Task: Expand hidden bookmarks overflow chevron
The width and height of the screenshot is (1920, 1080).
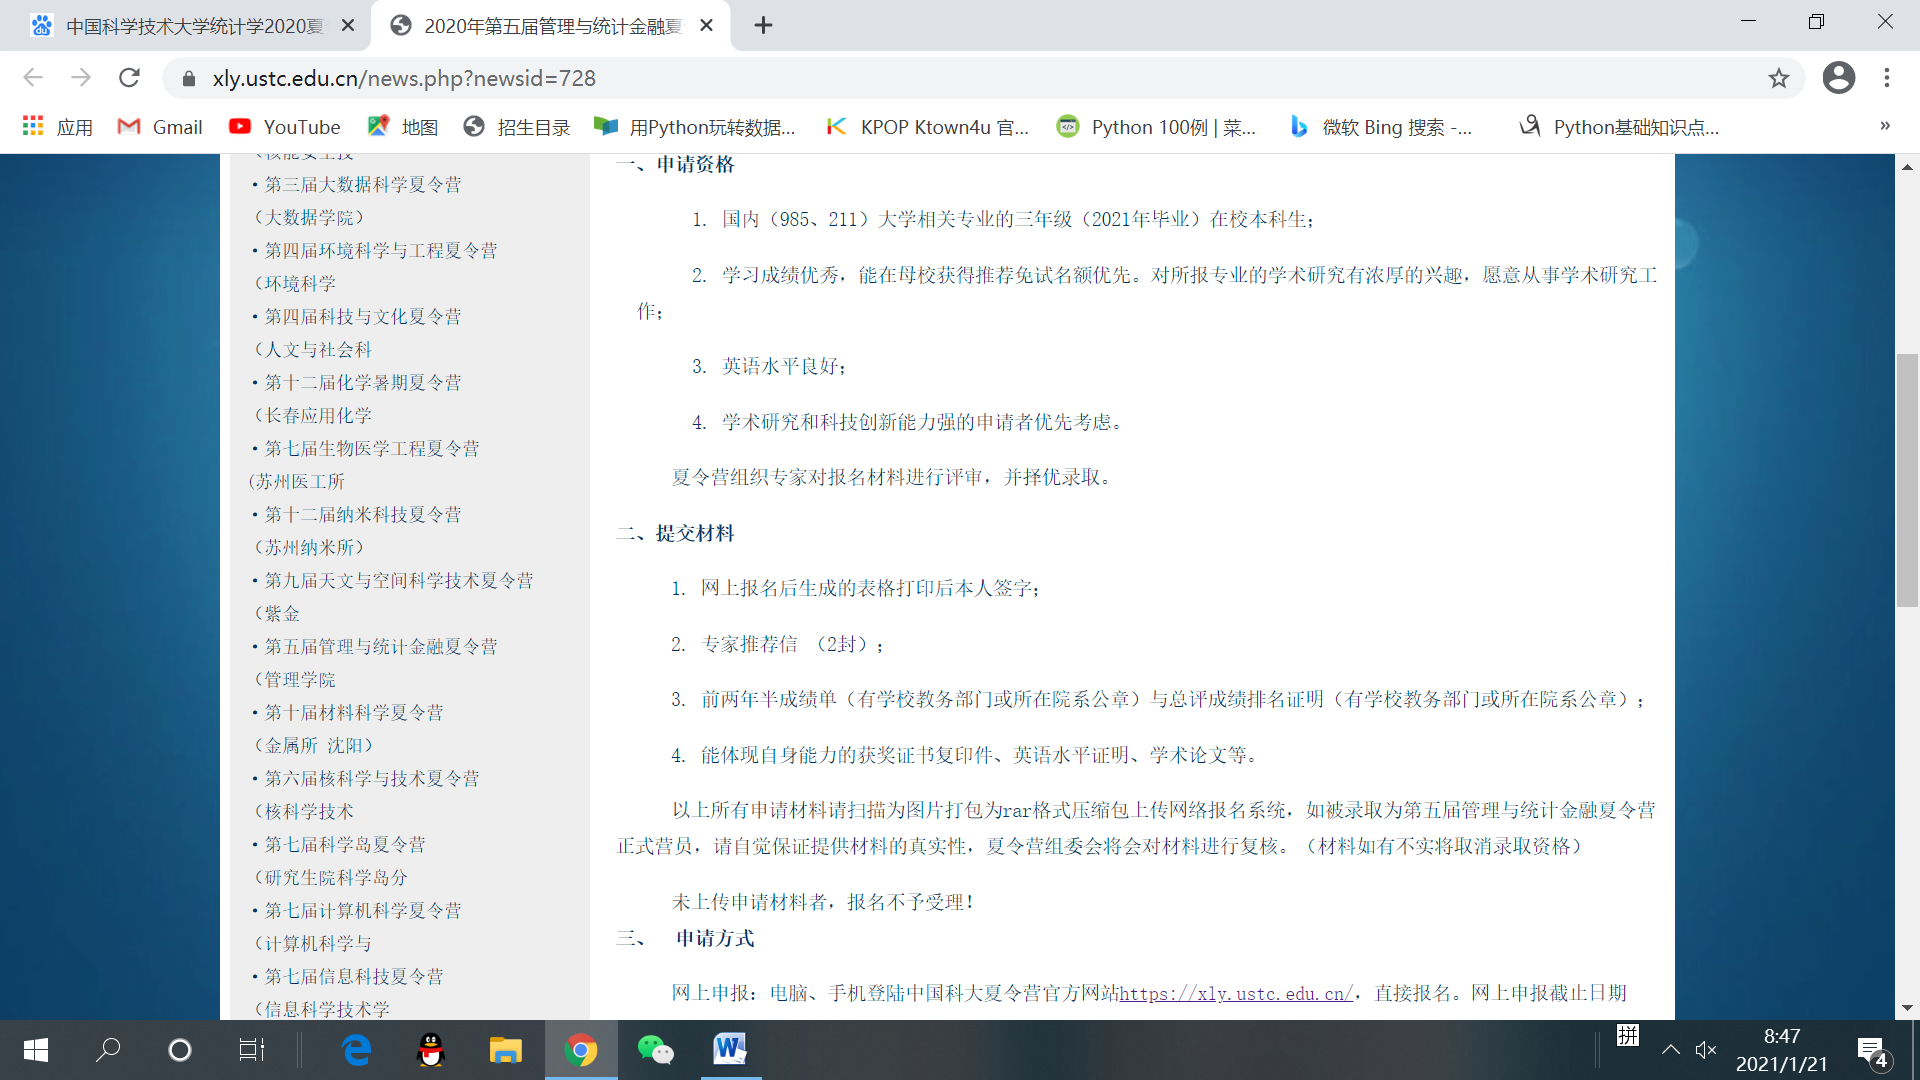Action: [x=1885, y=126]
